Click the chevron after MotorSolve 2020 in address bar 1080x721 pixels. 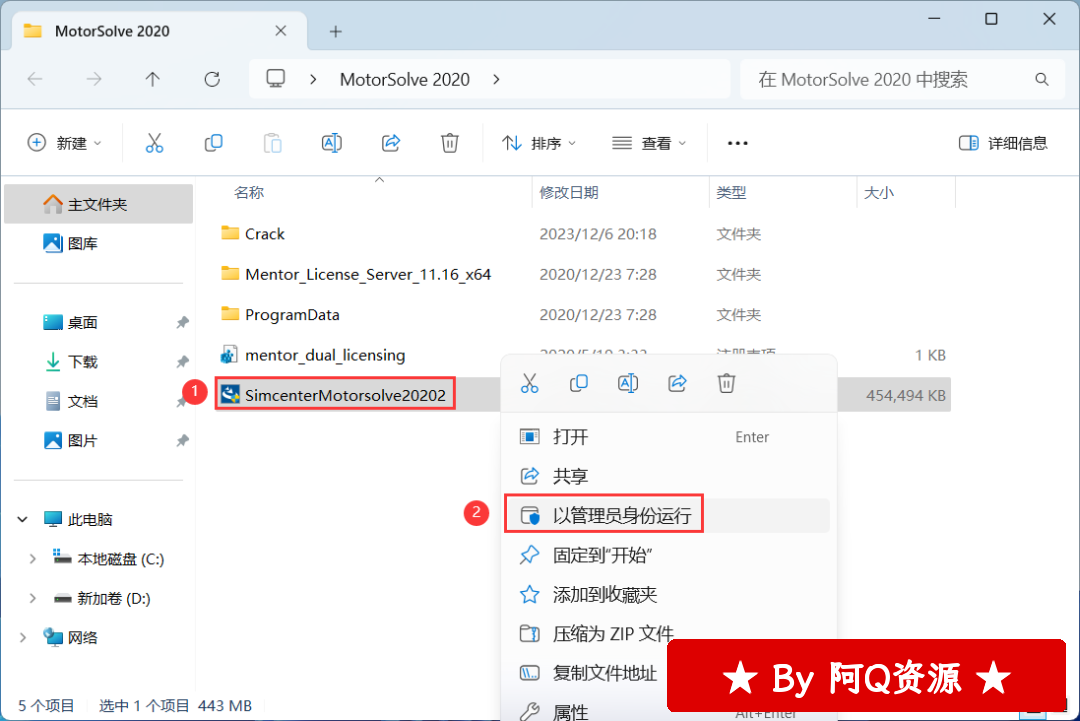[x=496, y=79]
